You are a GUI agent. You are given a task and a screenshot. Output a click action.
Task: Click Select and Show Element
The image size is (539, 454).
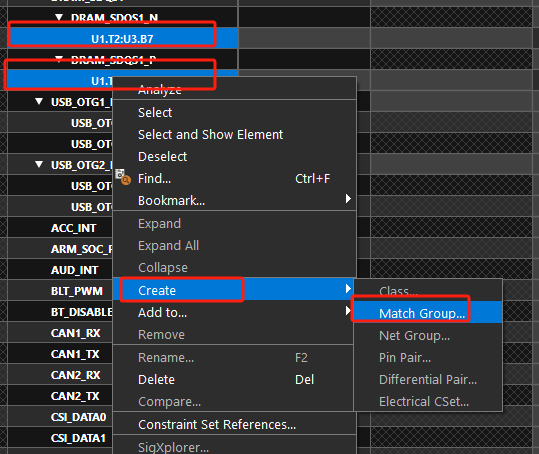coord(210,134)
